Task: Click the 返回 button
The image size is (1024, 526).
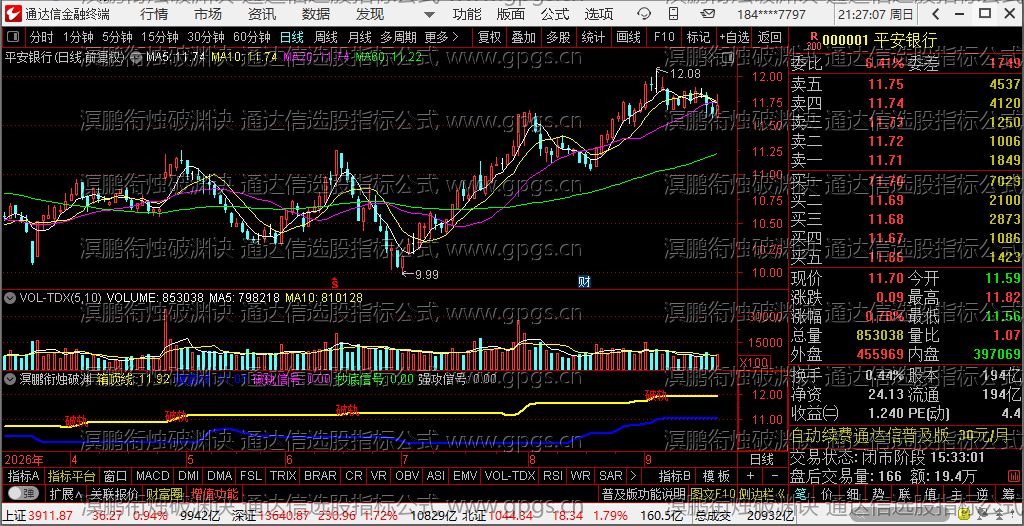Action: click(769, 37)
